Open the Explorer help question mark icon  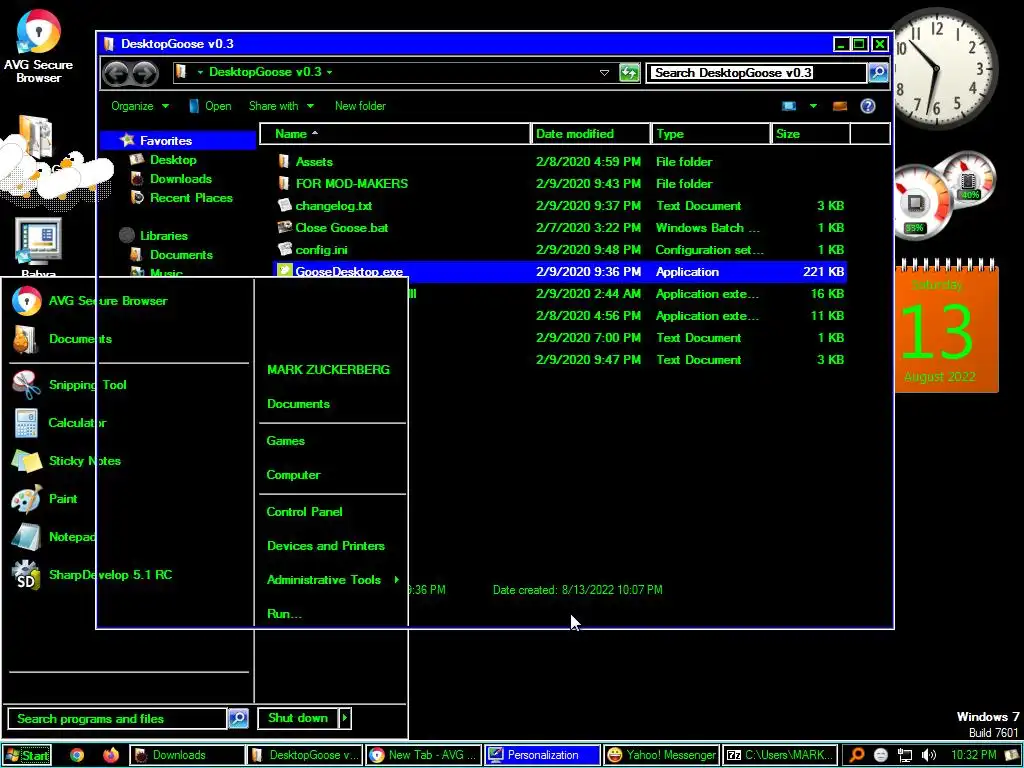(867, 106)
